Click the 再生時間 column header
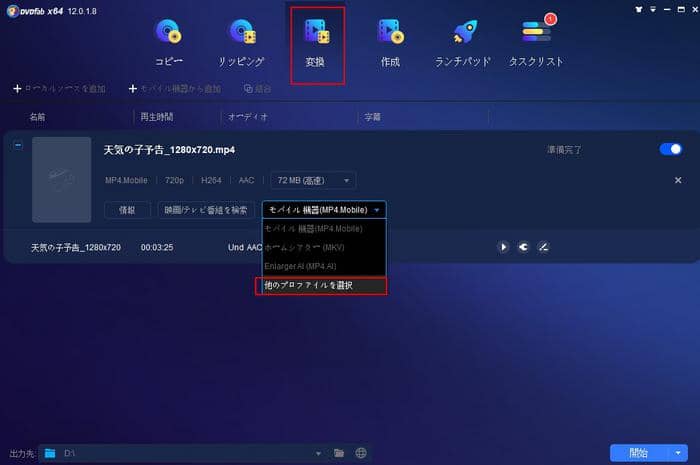 pyautogui.click(x=157, y=117)
